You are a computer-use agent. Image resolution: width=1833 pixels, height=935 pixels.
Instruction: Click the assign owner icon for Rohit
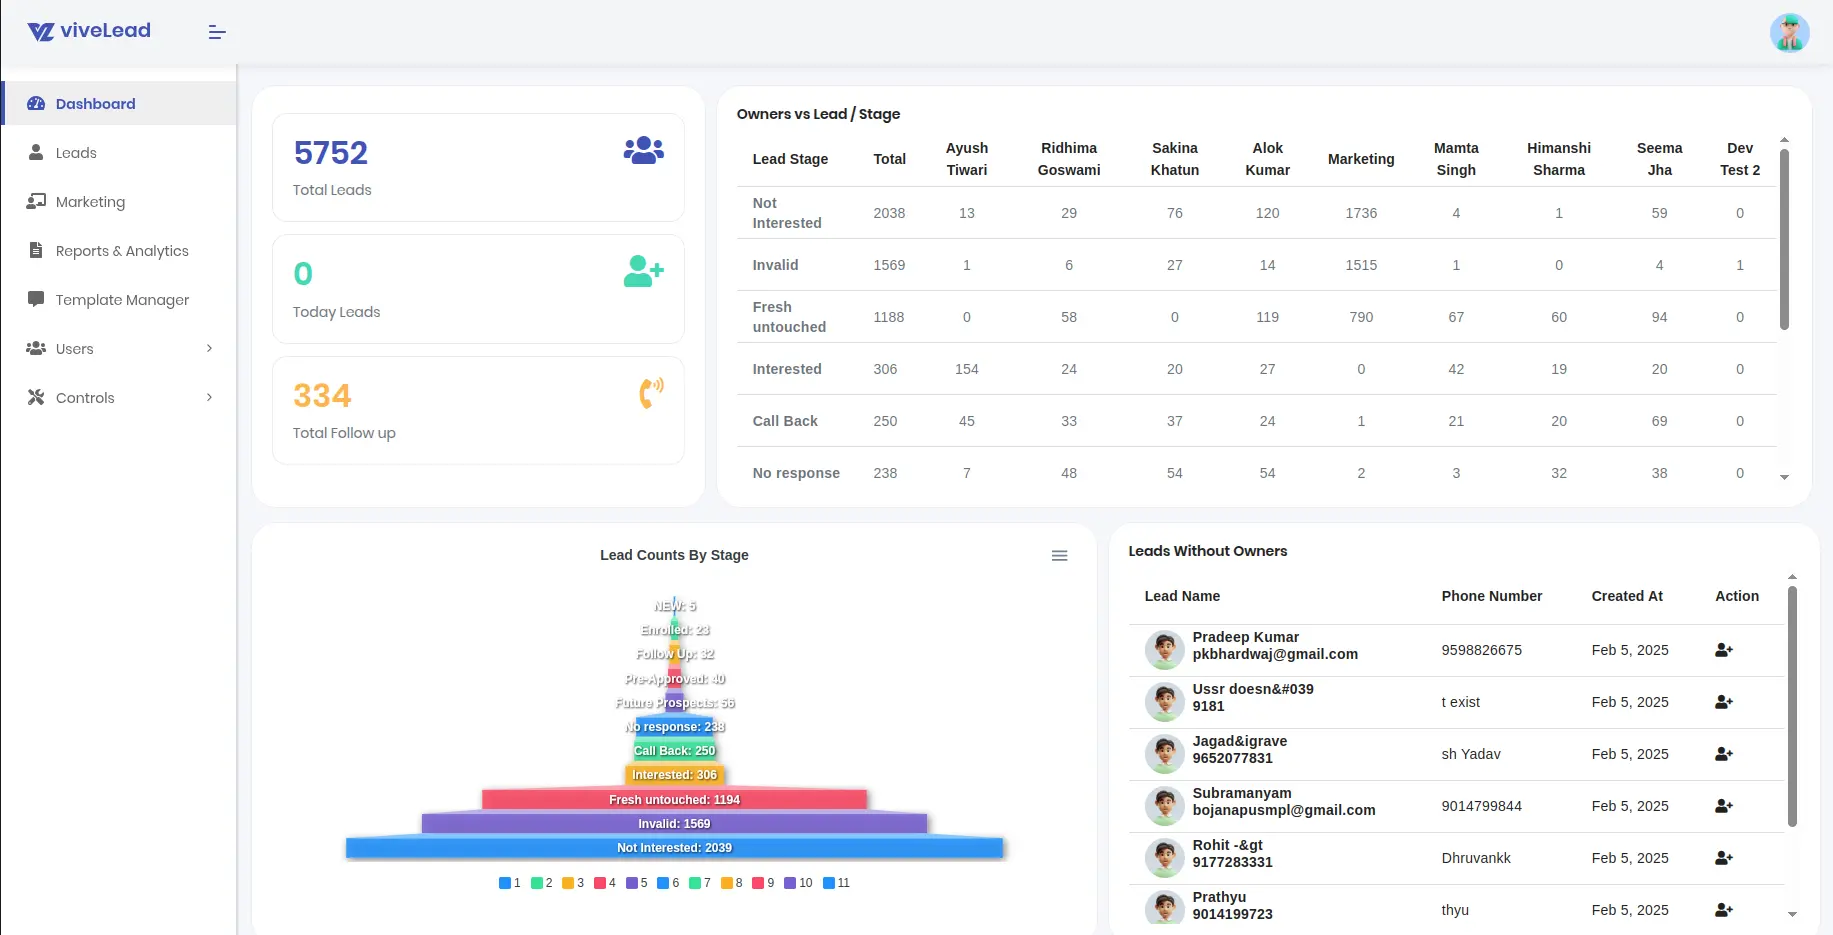coord(1723,857)
